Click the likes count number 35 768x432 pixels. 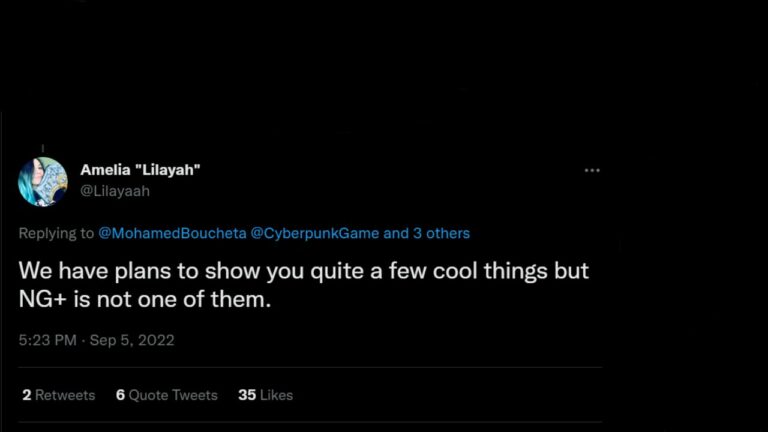[247, 395]
